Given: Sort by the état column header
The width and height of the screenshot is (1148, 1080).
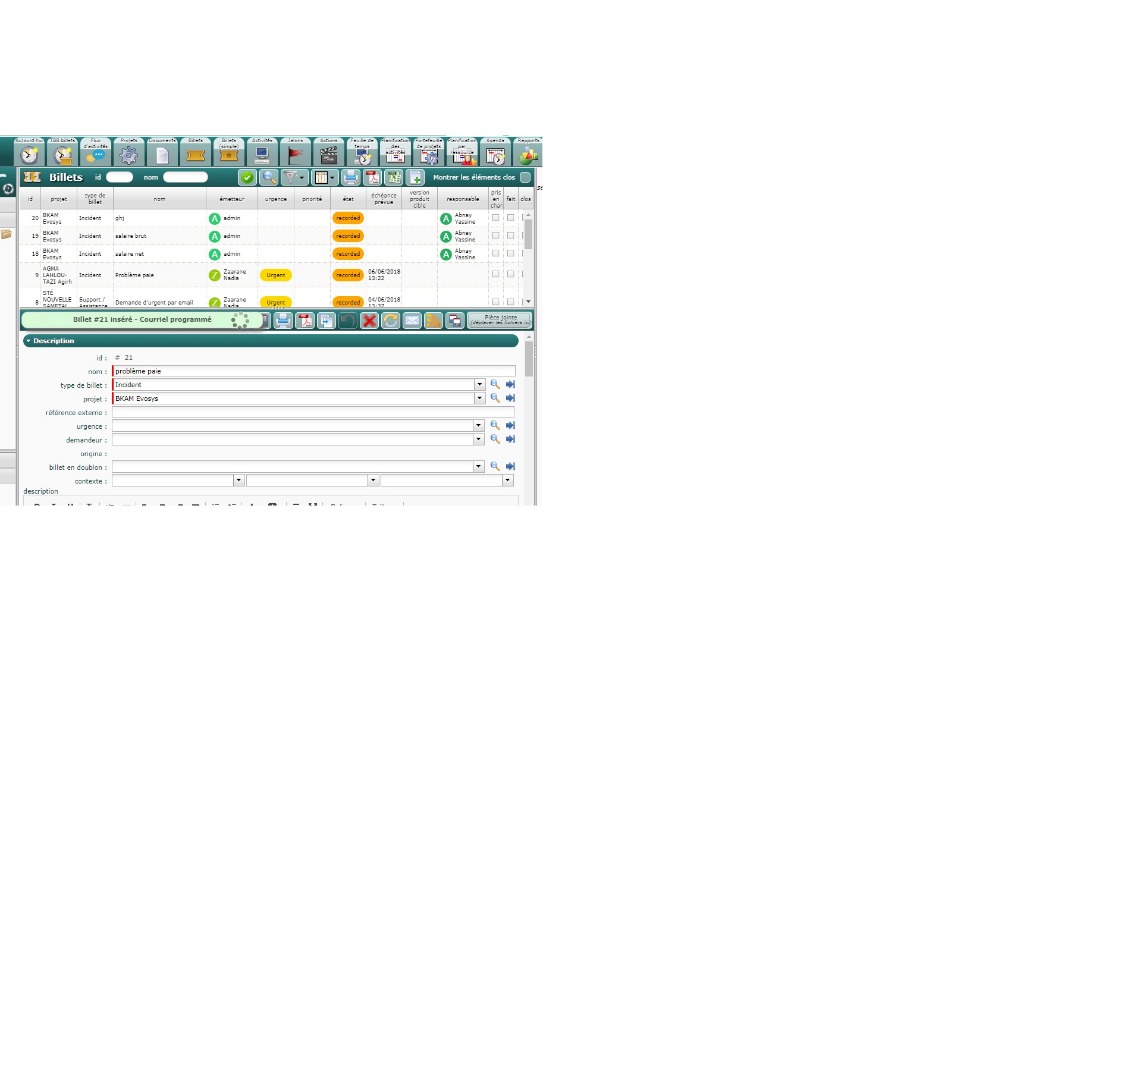Looking at the screenshot, I should click(348, 198).
